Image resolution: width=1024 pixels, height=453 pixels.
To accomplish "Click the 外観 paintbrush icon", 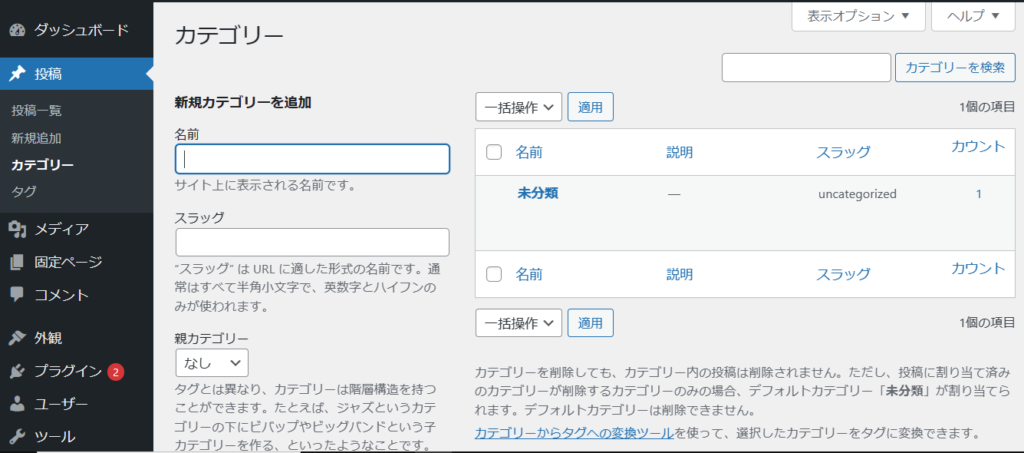I will (x=17, y=338).
